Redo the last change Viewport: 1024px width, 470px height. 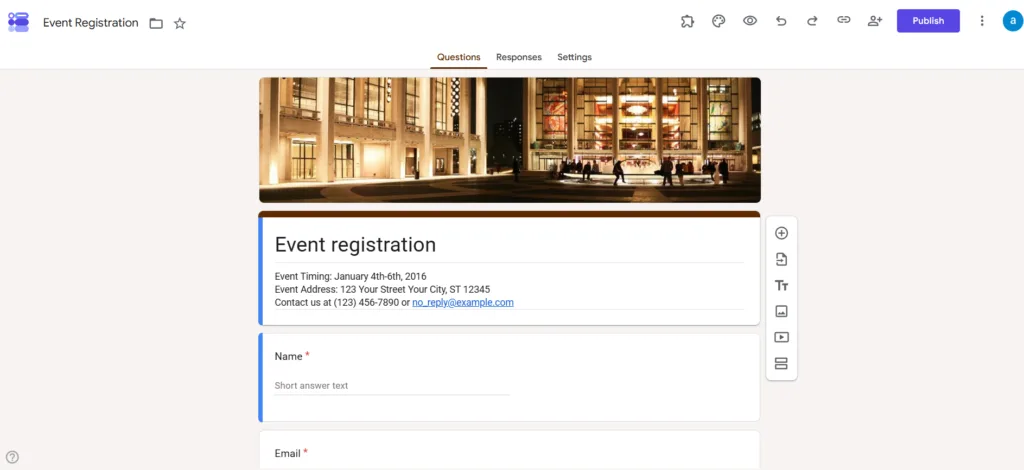pos(812,21)
